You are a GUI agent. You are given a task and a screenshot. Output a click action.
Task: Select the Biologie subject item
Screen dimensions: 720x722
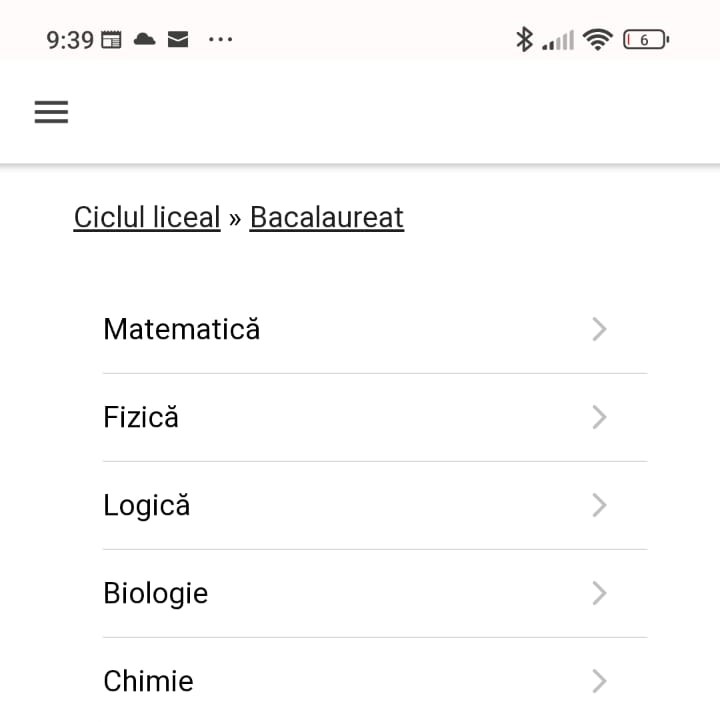click(375, 593)
